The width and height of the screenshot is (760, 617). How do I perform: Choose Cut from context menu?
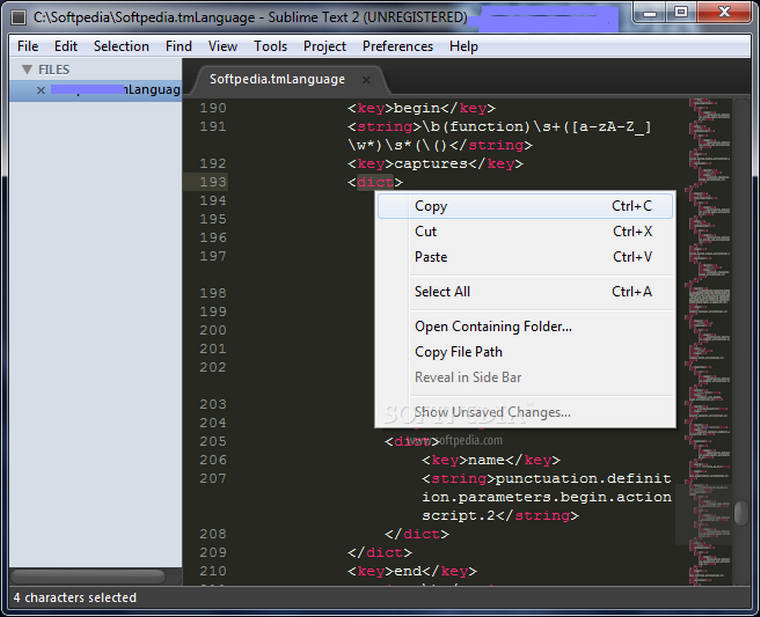[x=525, y=231]
